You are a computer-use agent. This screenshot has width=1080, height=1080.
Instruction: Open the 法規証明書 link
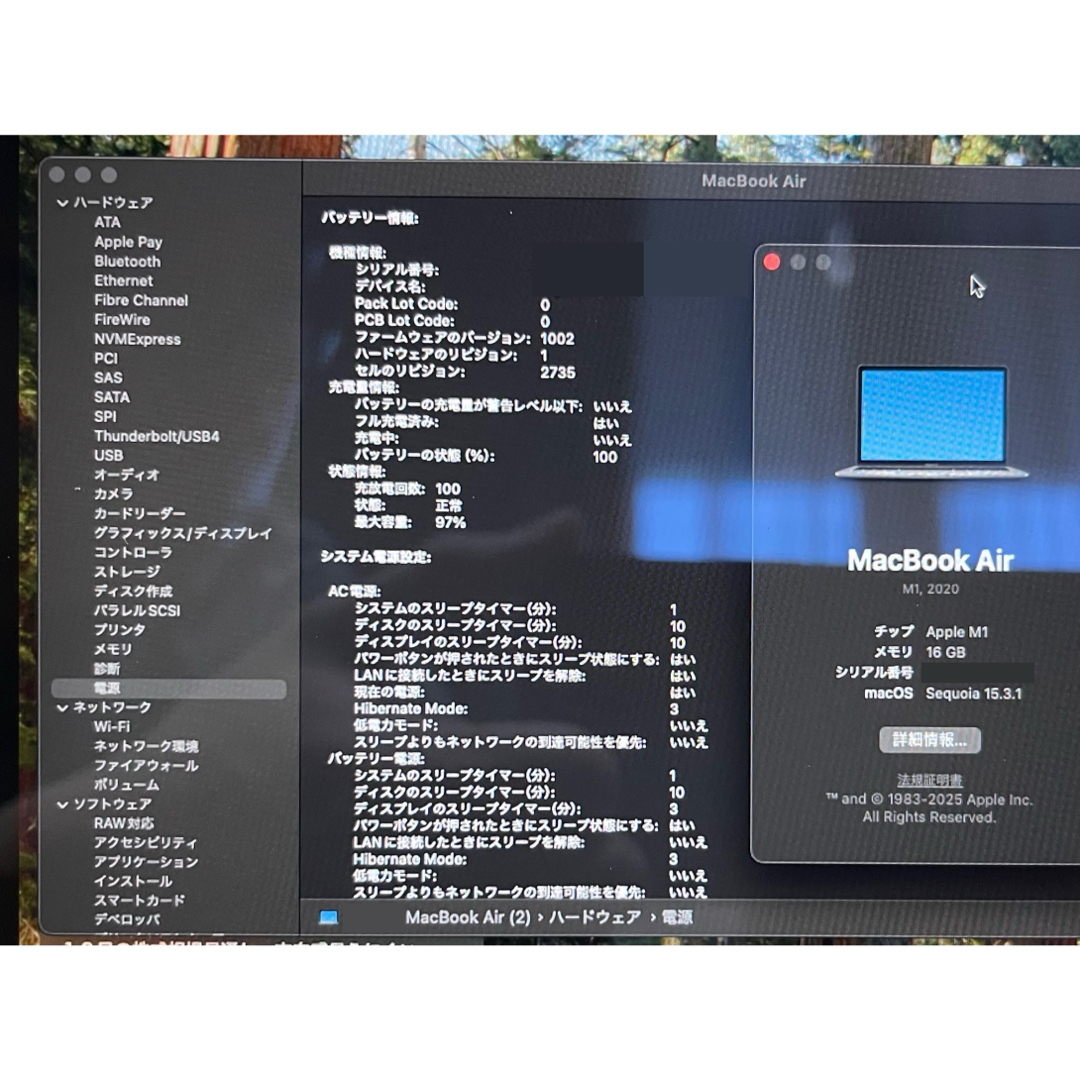(x=930, y=780)
